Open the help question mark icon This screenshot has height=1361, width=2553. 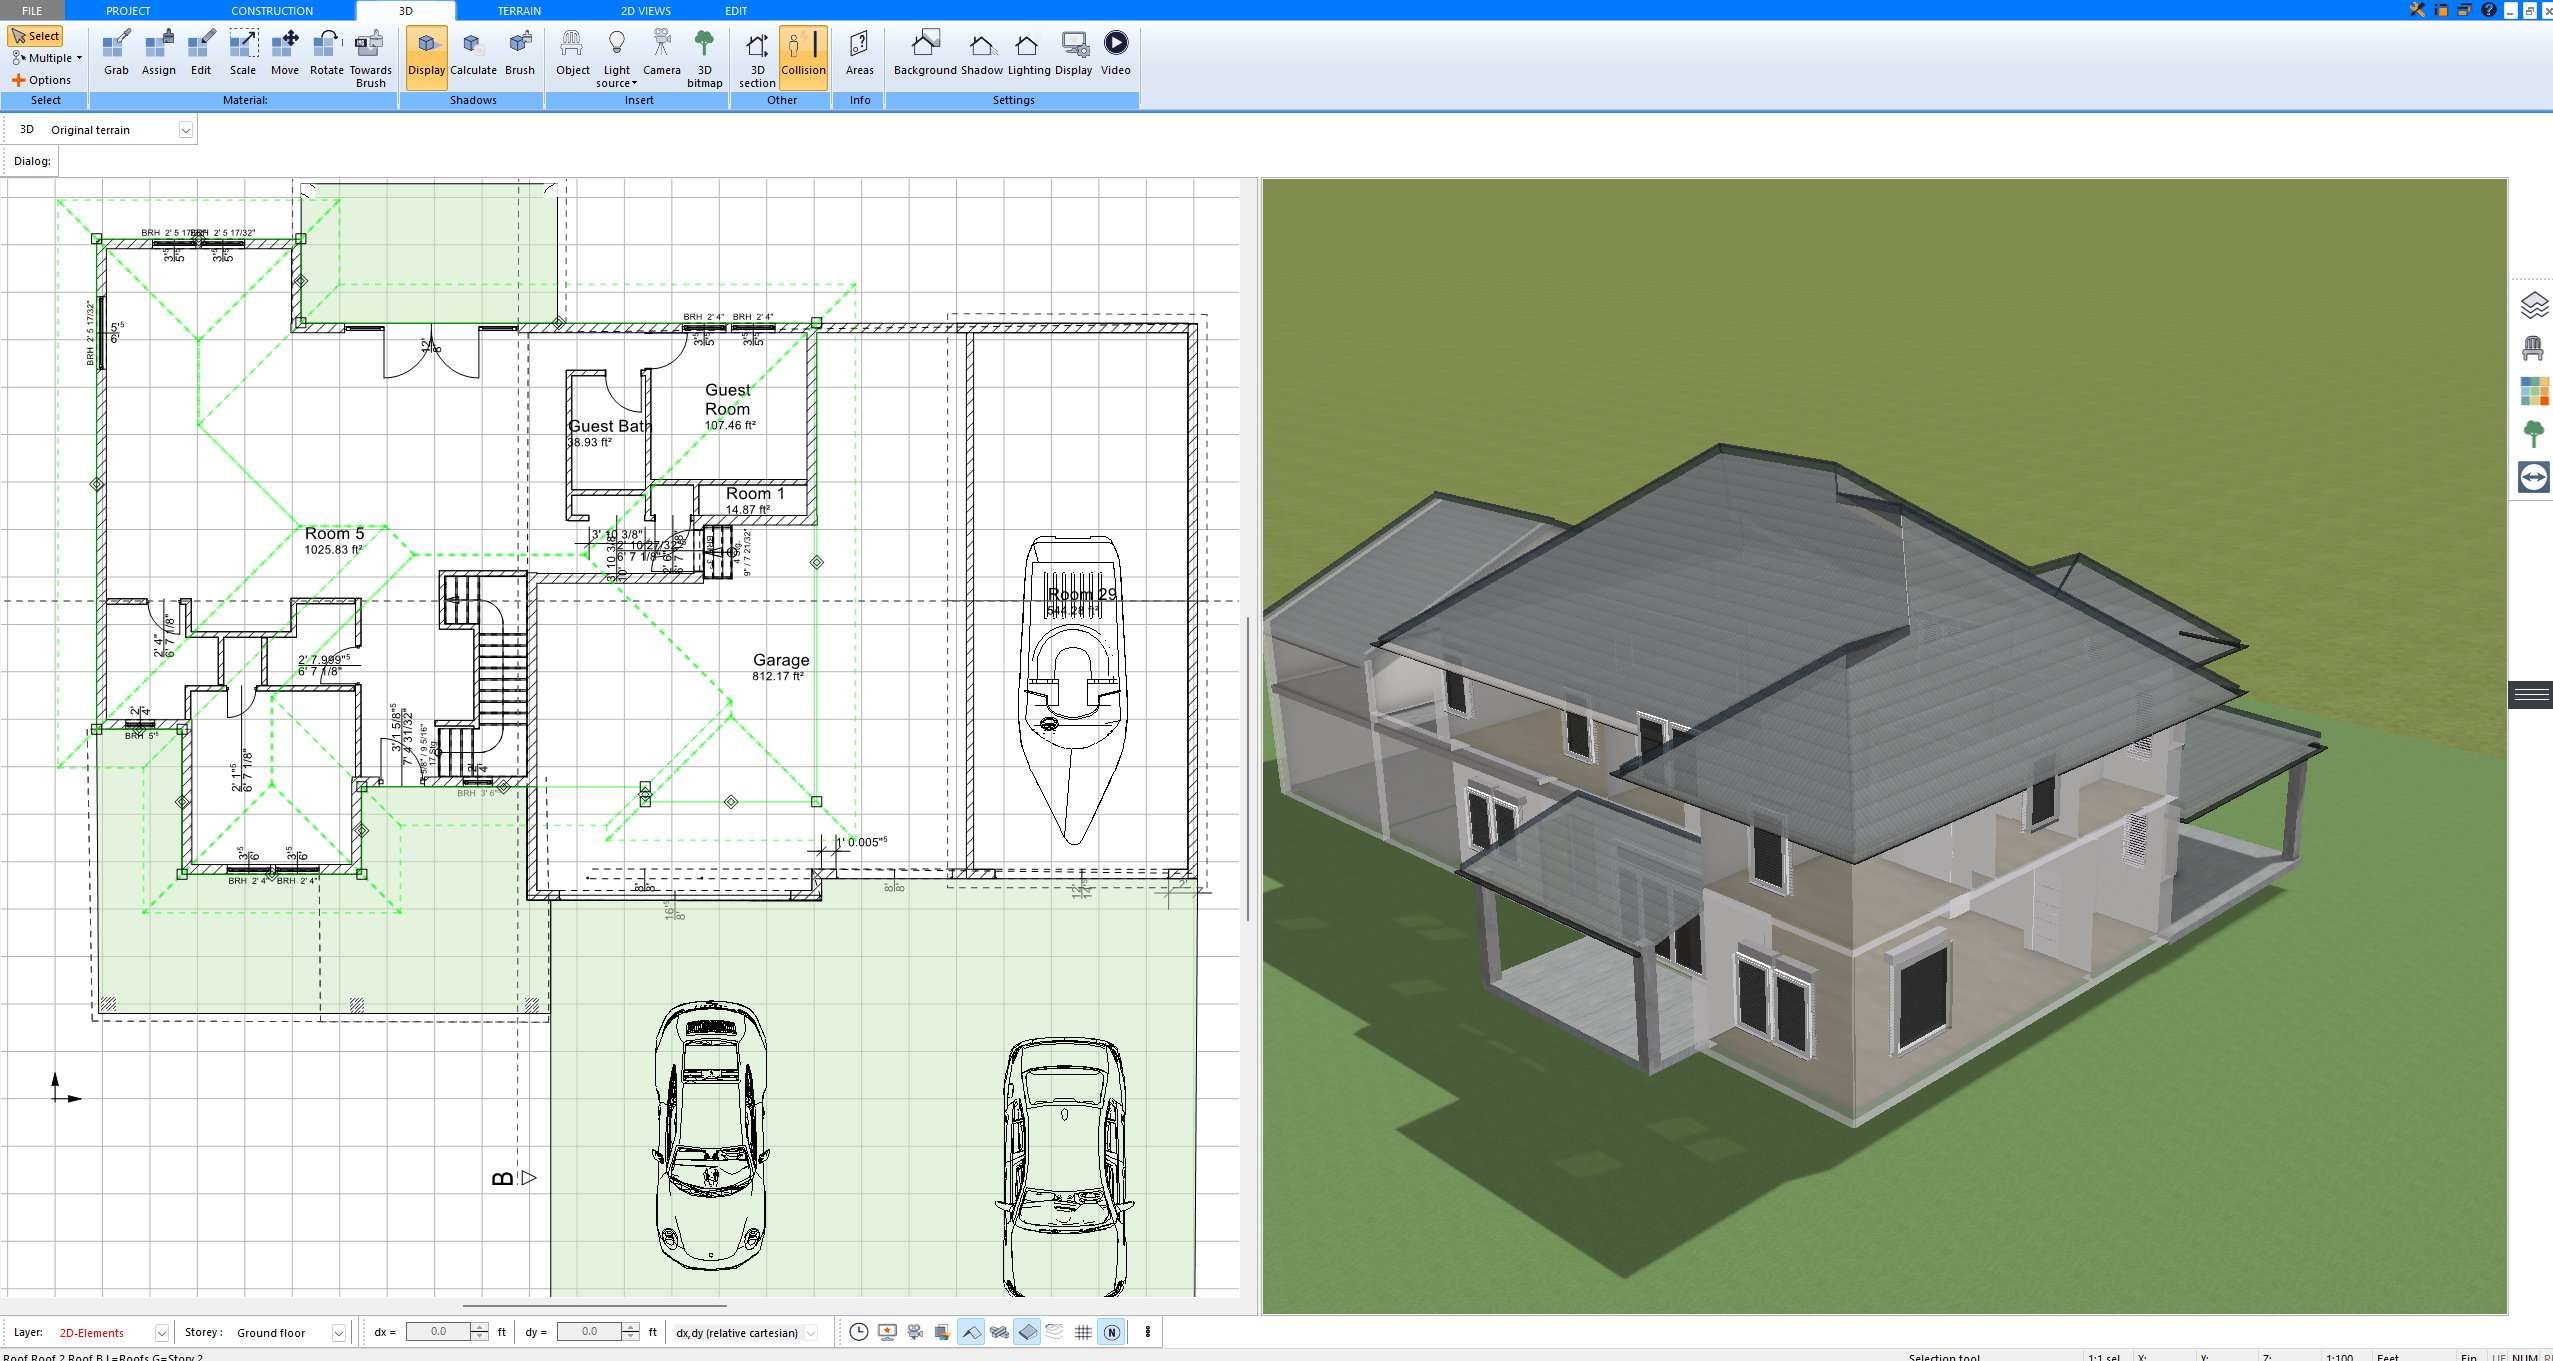[x=2489, y=10]
